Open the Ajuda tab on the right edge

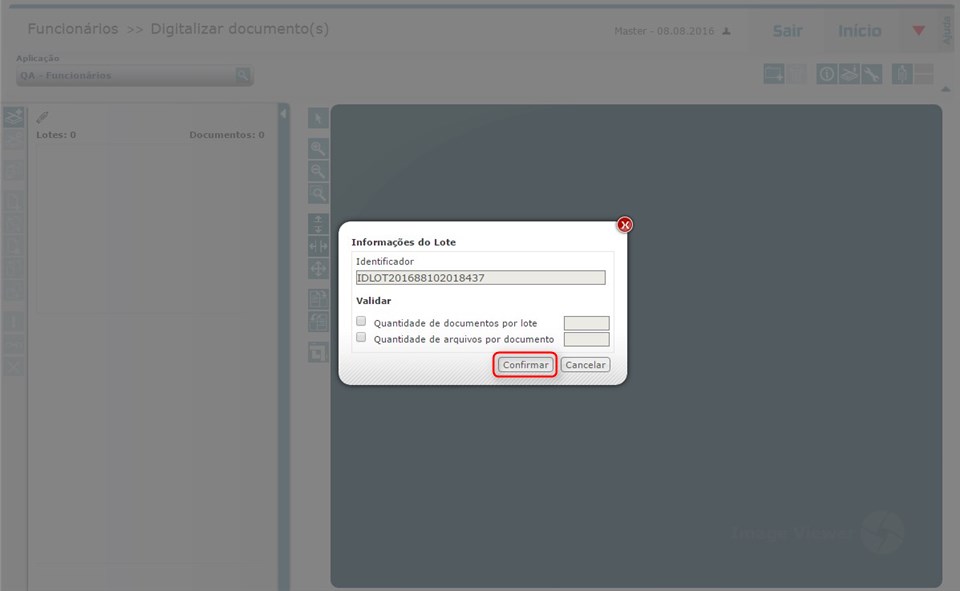coord(946,28)
